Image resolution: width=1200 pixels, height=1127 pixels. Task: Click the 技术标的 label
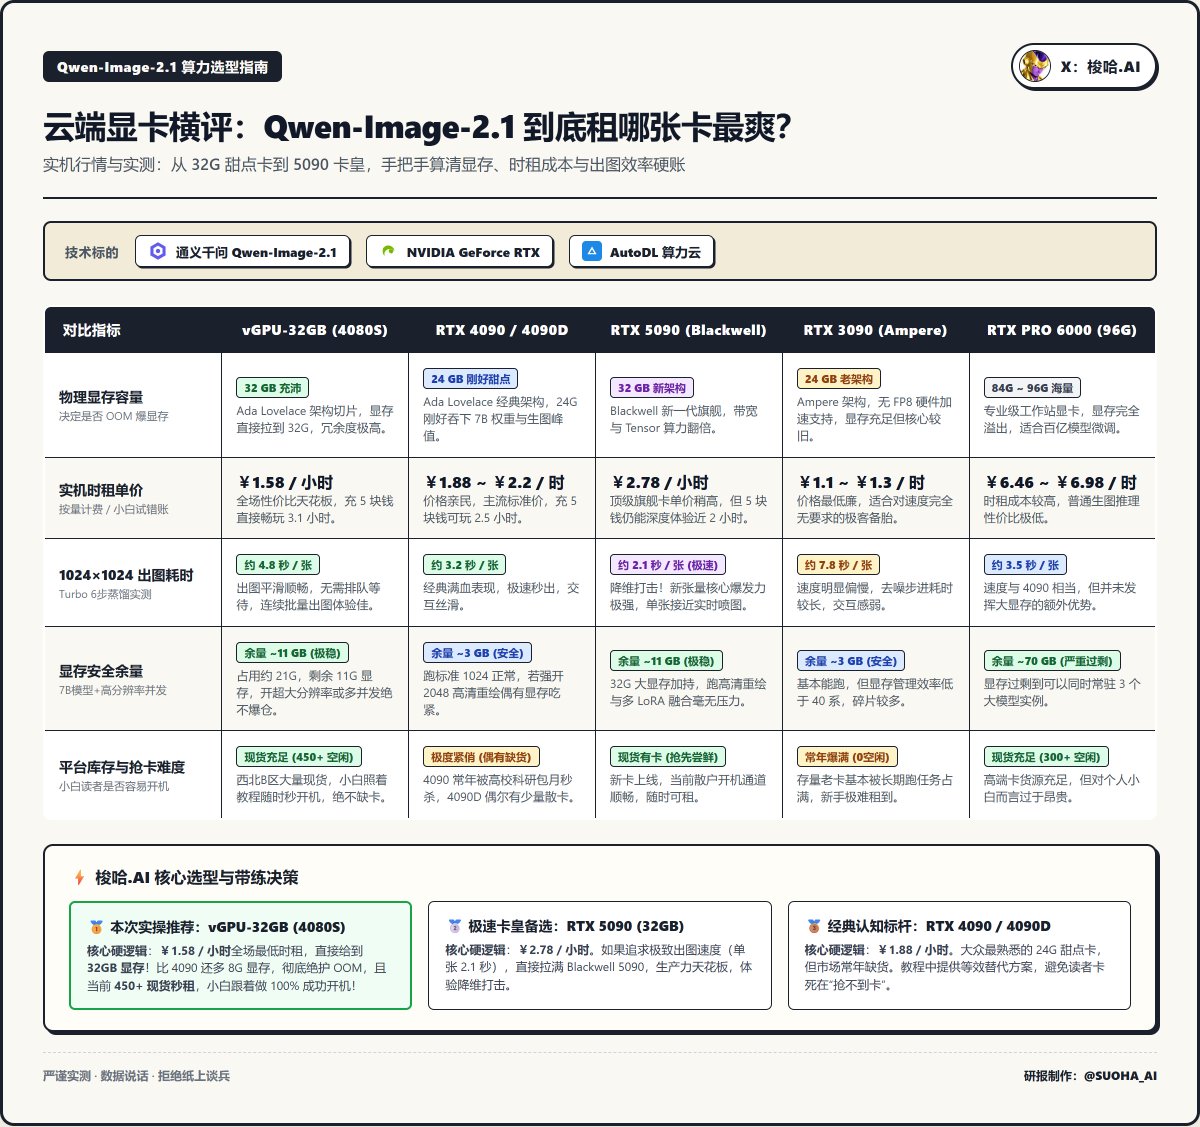pyautogui.click(x=91, y=252)
